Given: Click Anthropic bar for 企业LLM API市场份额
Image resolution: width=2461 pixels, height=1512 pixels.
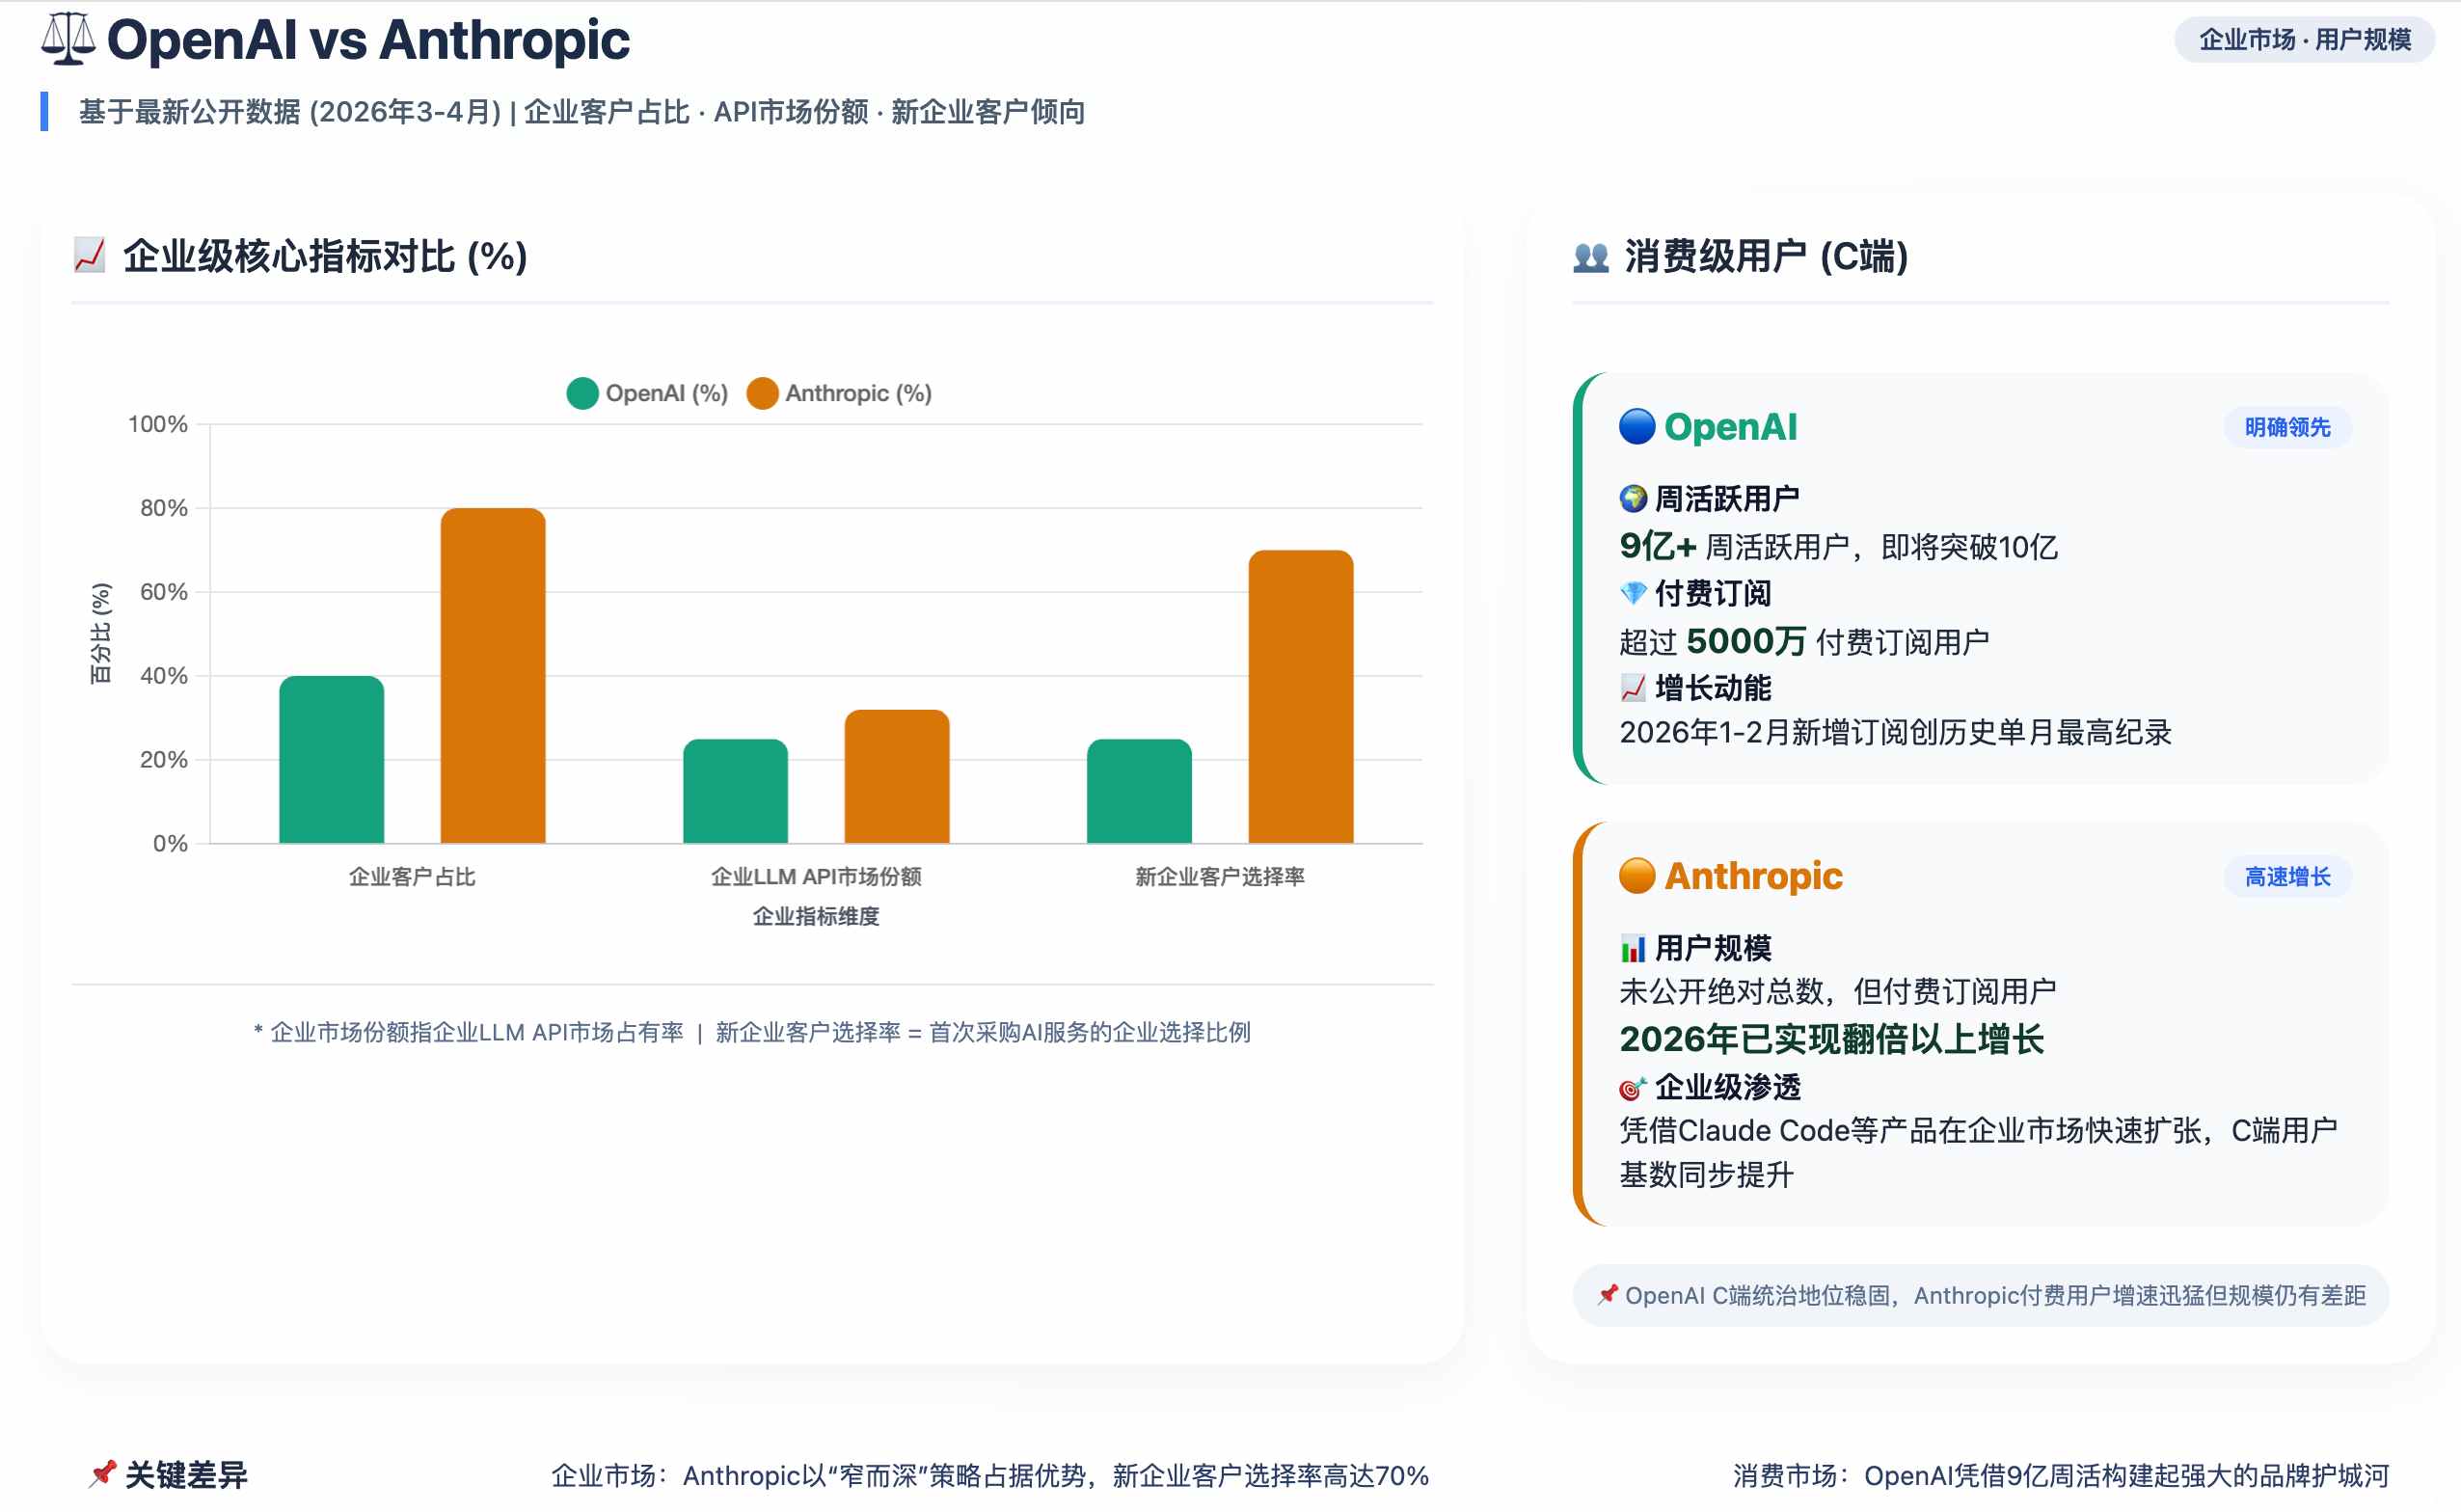Looking at the screenshot, I should coord(897,777).
